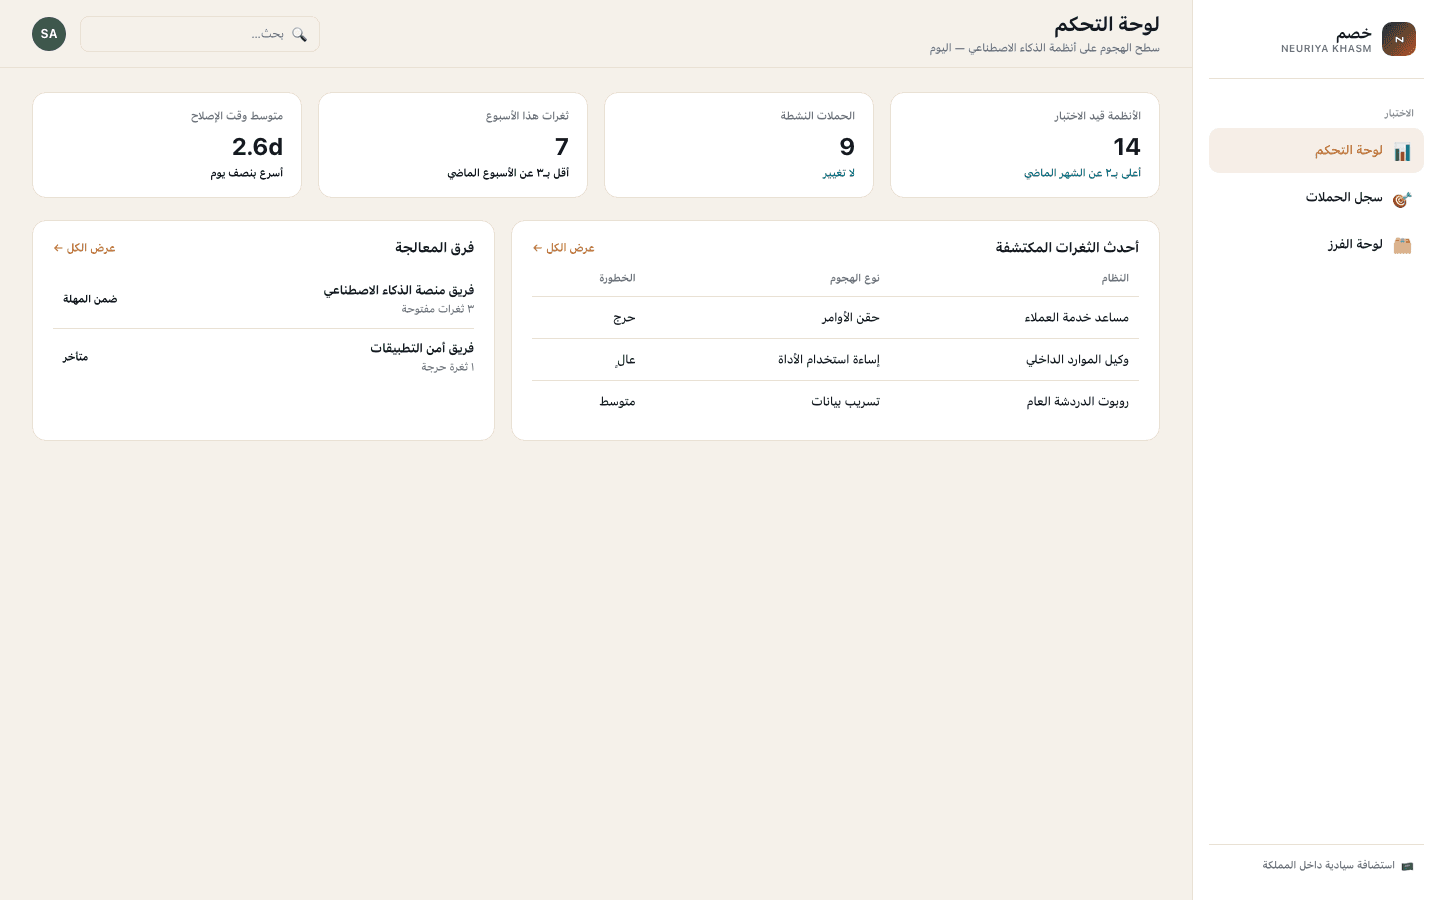Open the ثغرات هذا الأسبوع stat card

453,145
